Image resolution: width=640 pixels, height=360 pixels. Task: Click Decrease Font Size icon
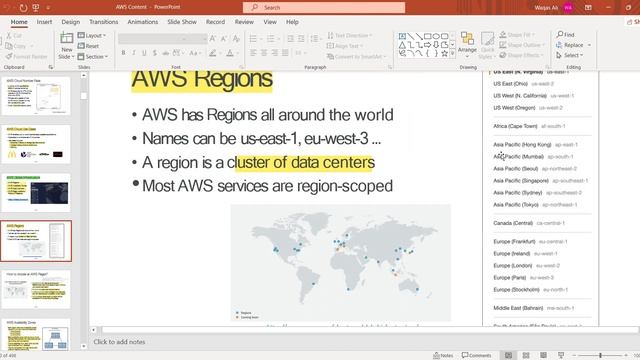224,39
